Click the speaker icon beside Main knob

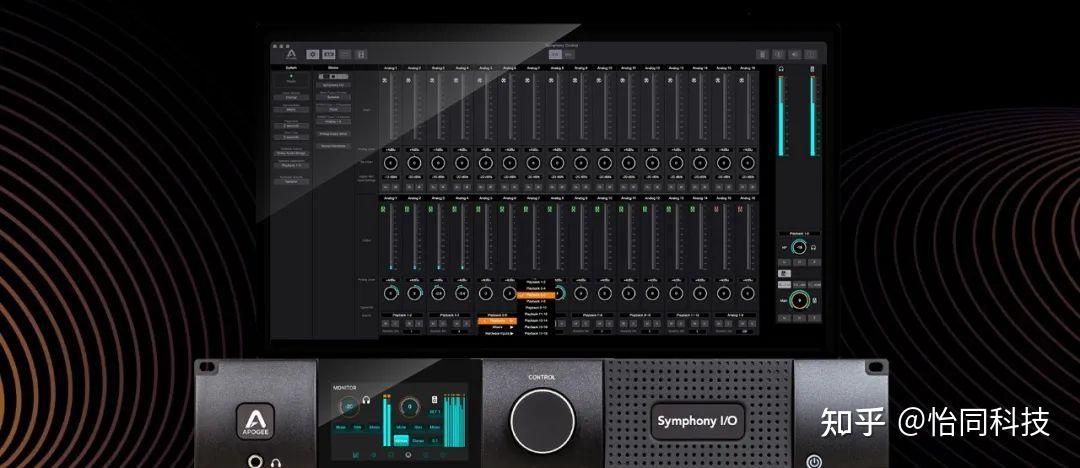(816, 301)
